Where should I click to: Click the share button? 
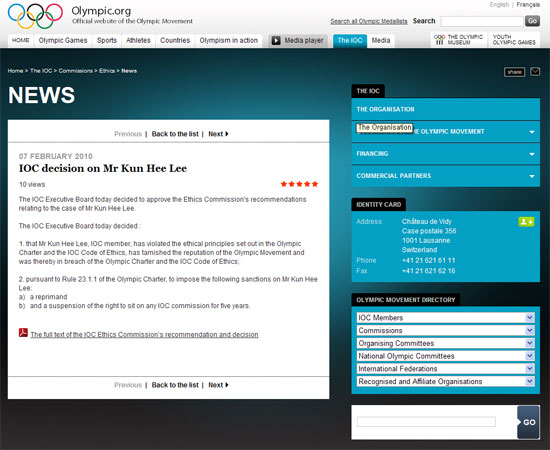click(514, 72)
